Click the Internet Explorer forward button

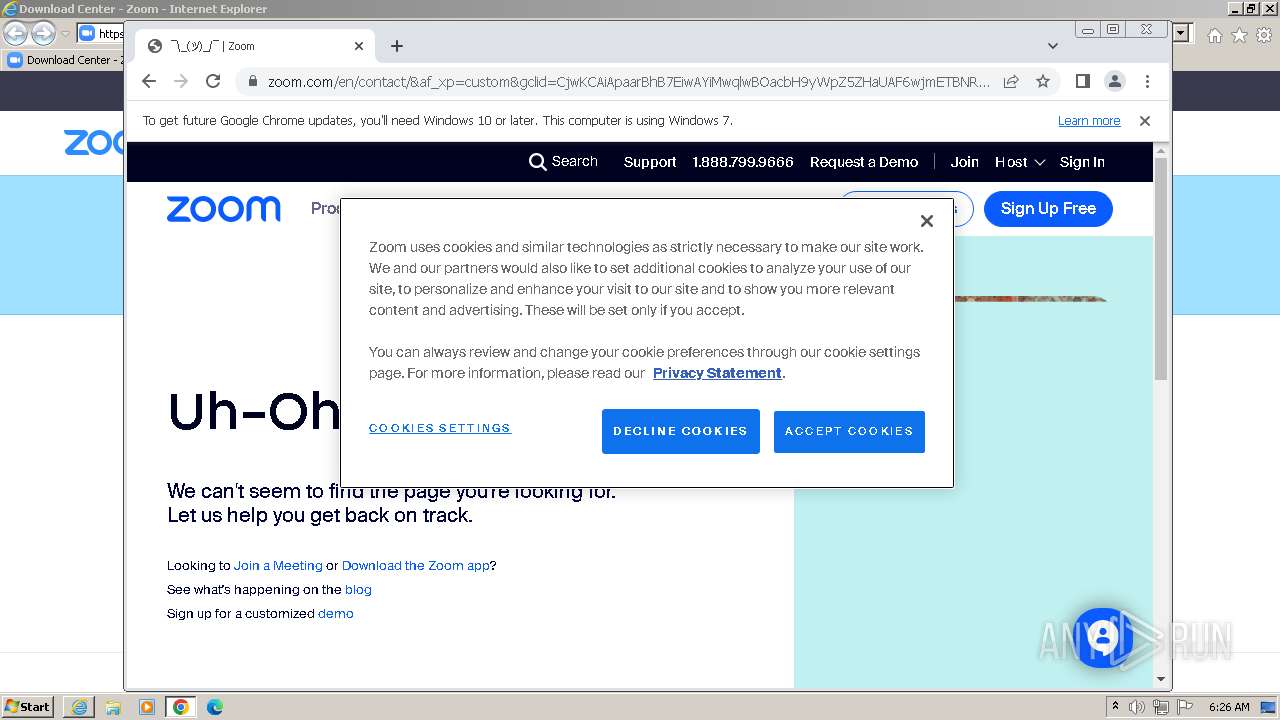click(x=43, y=33)
